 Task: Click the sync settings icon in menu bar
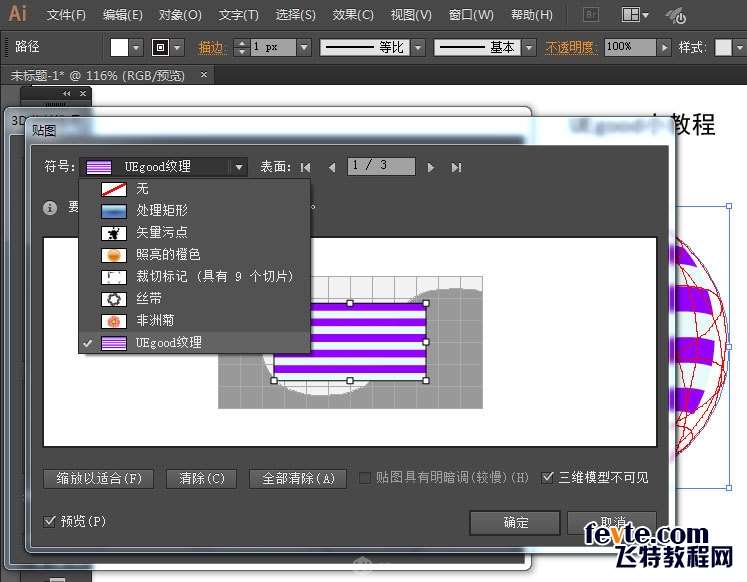coord(676,16)
